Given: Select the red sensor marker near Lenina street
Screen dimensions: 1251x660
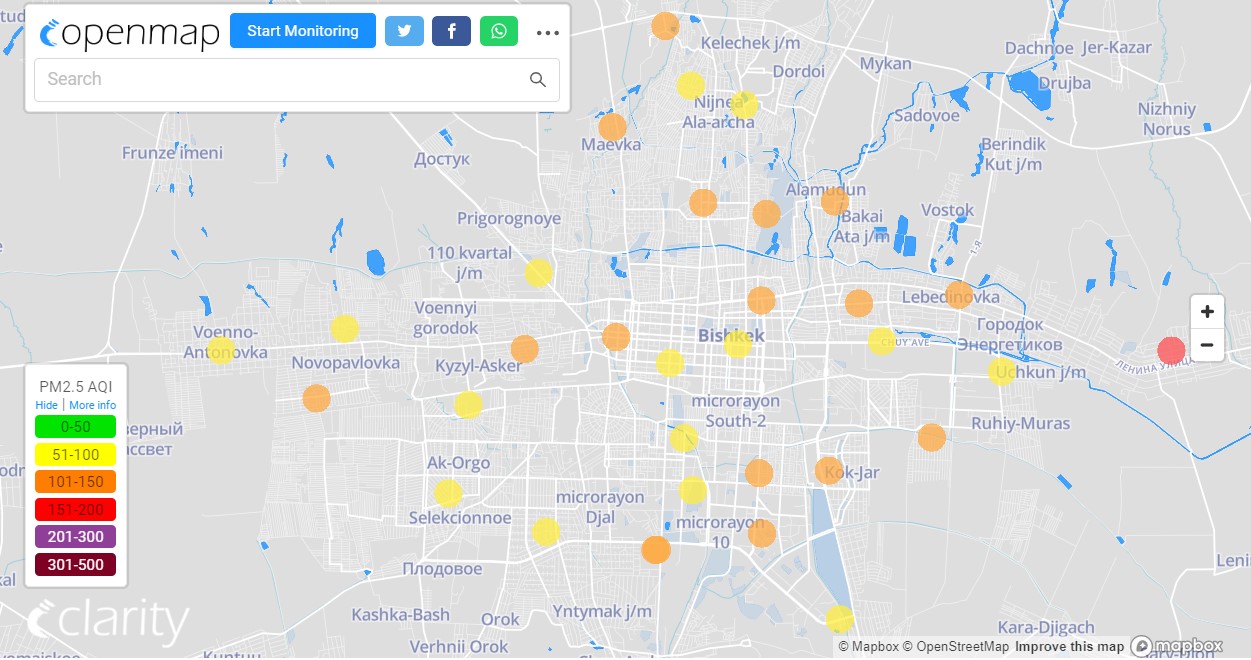Looking at the screenshot, I should [x=1171, y=350].
